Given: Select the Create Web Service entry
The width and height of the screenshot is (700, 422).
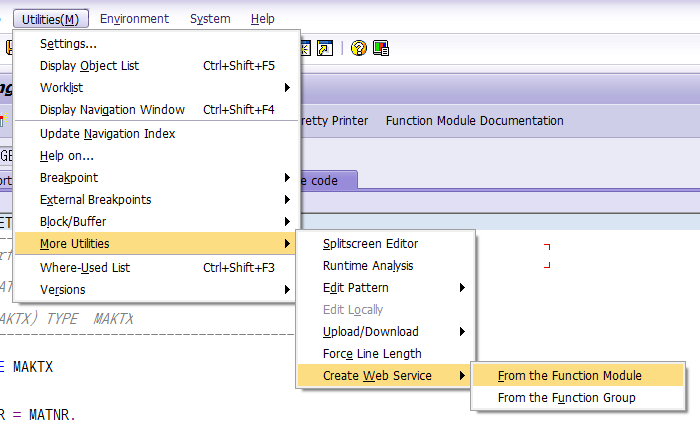Looking at the screenshot, I should tap(386, 376).
